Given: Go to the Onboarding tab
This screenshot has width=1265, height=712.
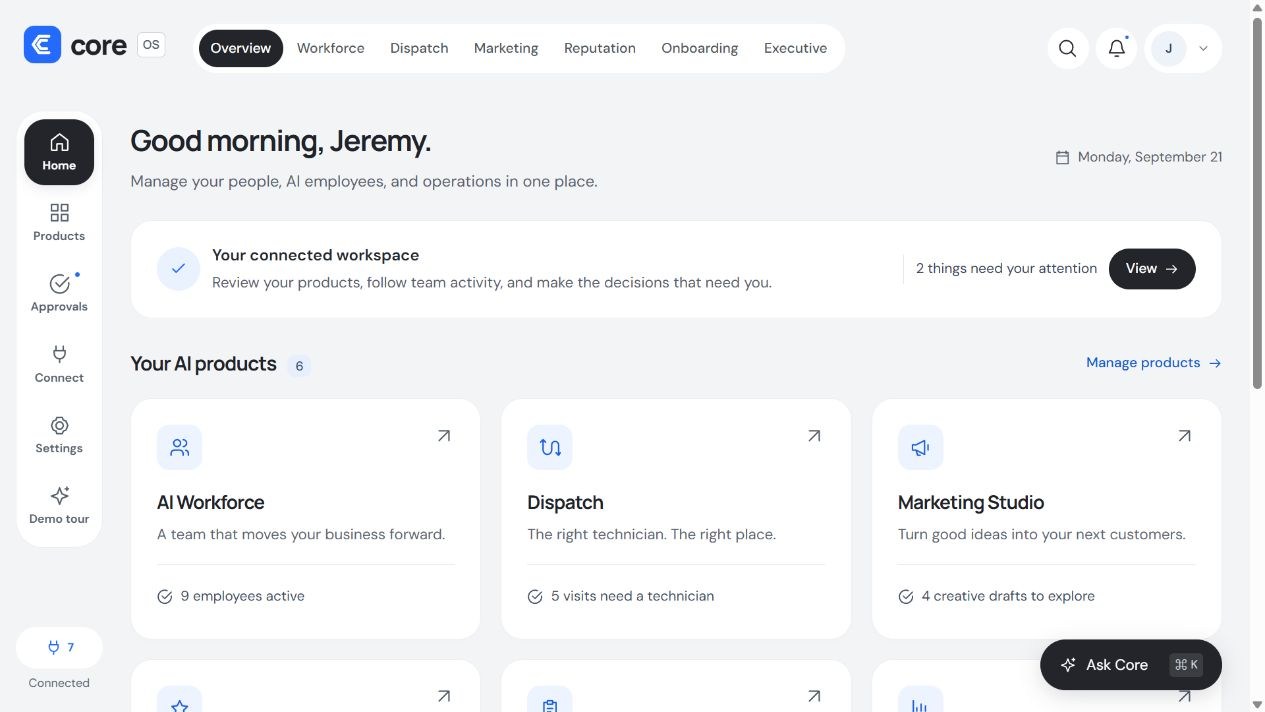Looking at the screenshot, I should point(700,48).
